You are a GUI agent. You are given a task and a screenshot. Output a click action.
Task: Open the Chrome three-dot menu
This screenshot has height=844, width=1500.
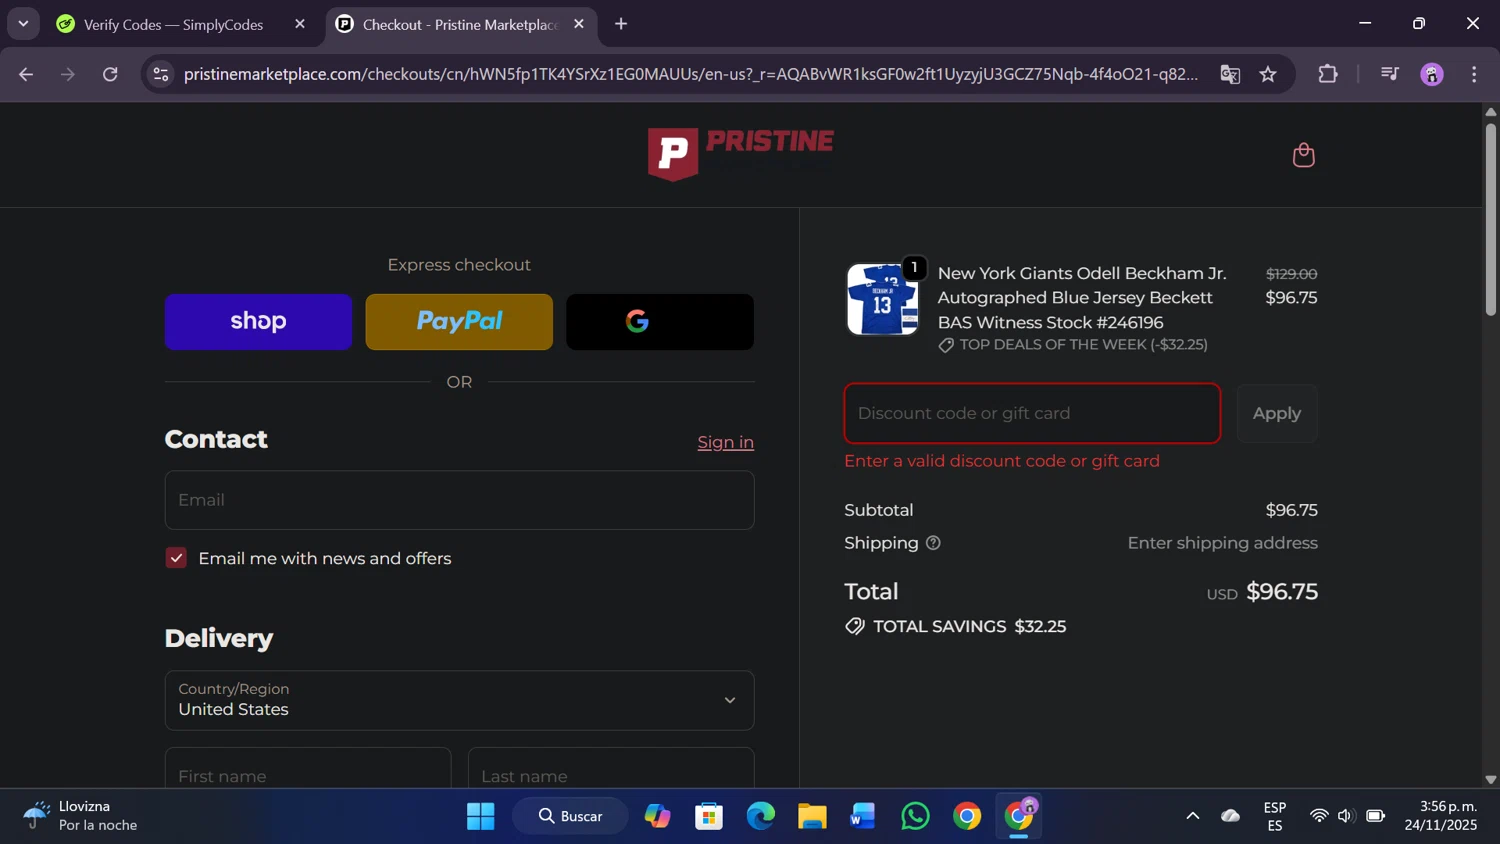1474,74
